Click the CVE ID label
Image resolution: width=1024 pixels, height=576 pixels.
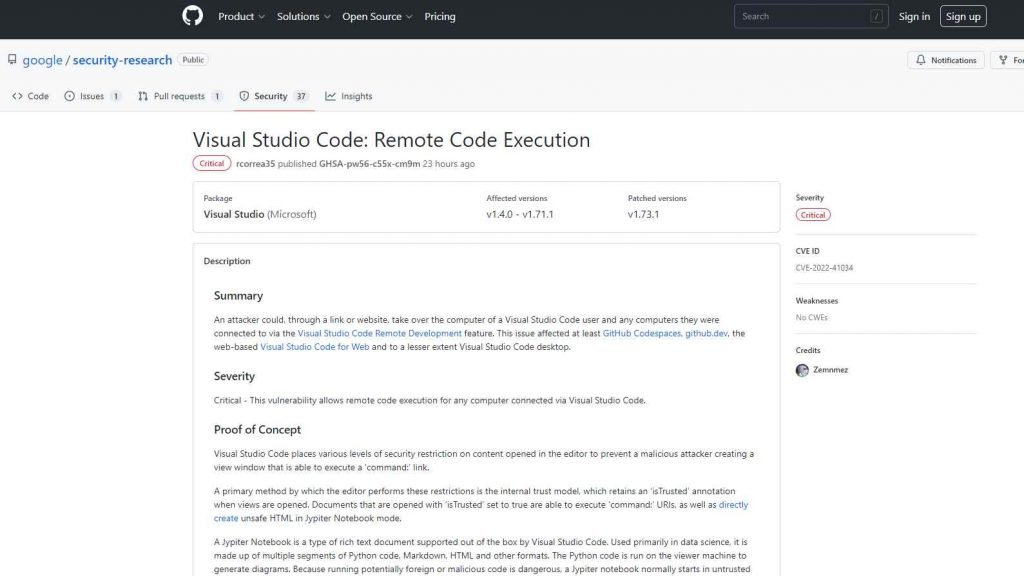tap(807, 251)
